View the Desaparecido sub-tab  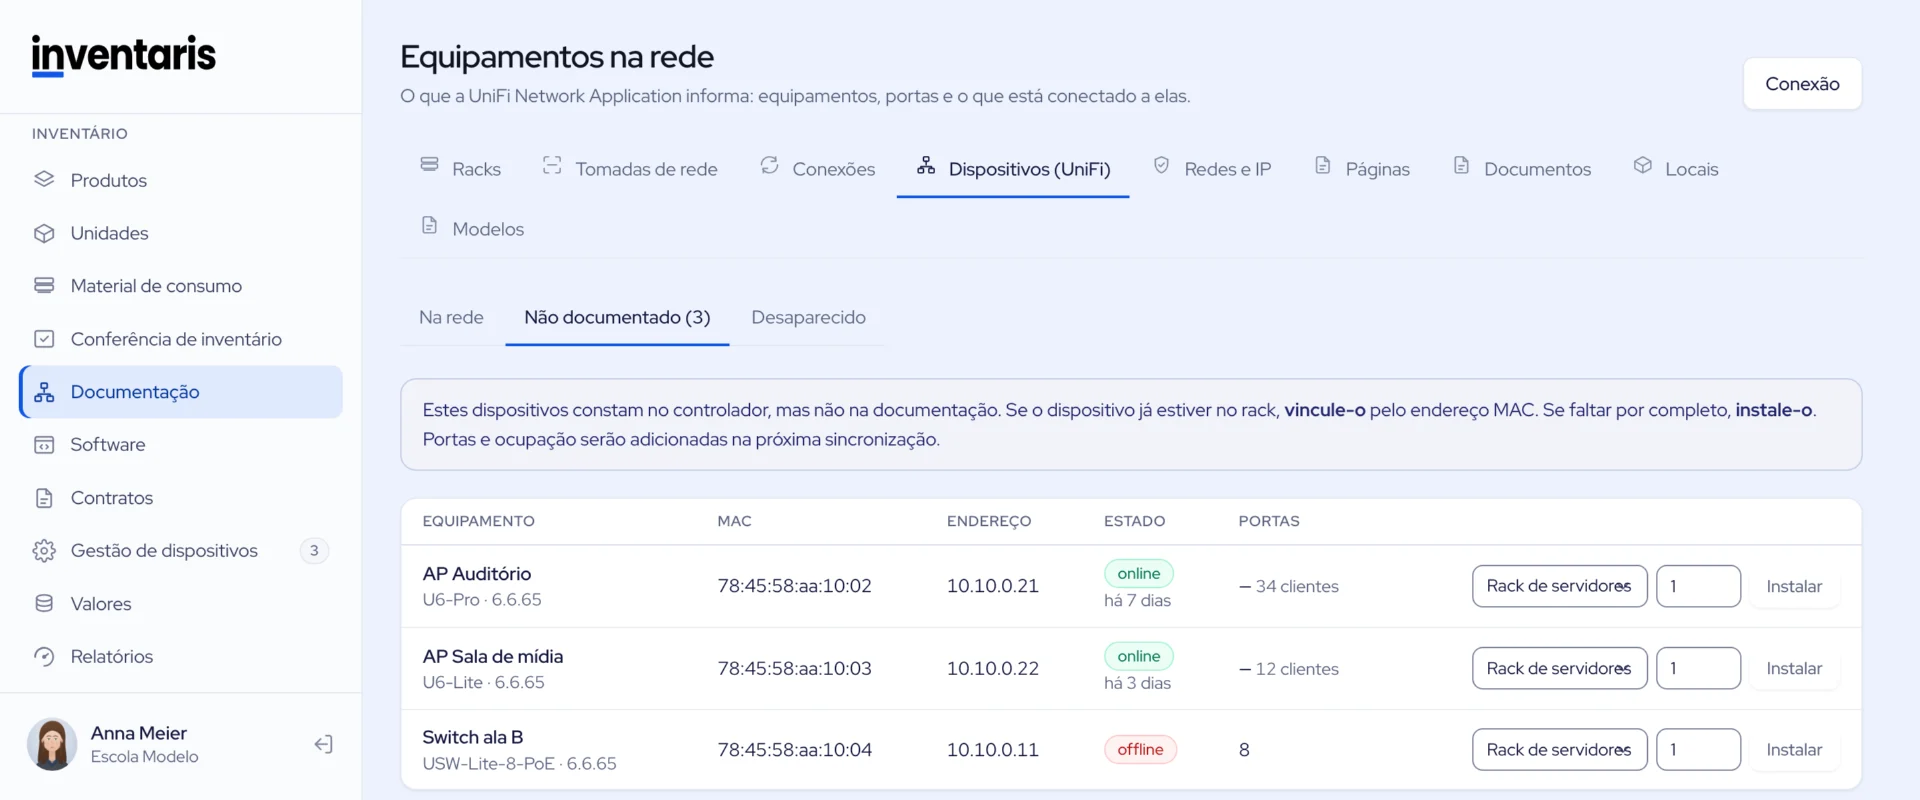coord(808,317)
